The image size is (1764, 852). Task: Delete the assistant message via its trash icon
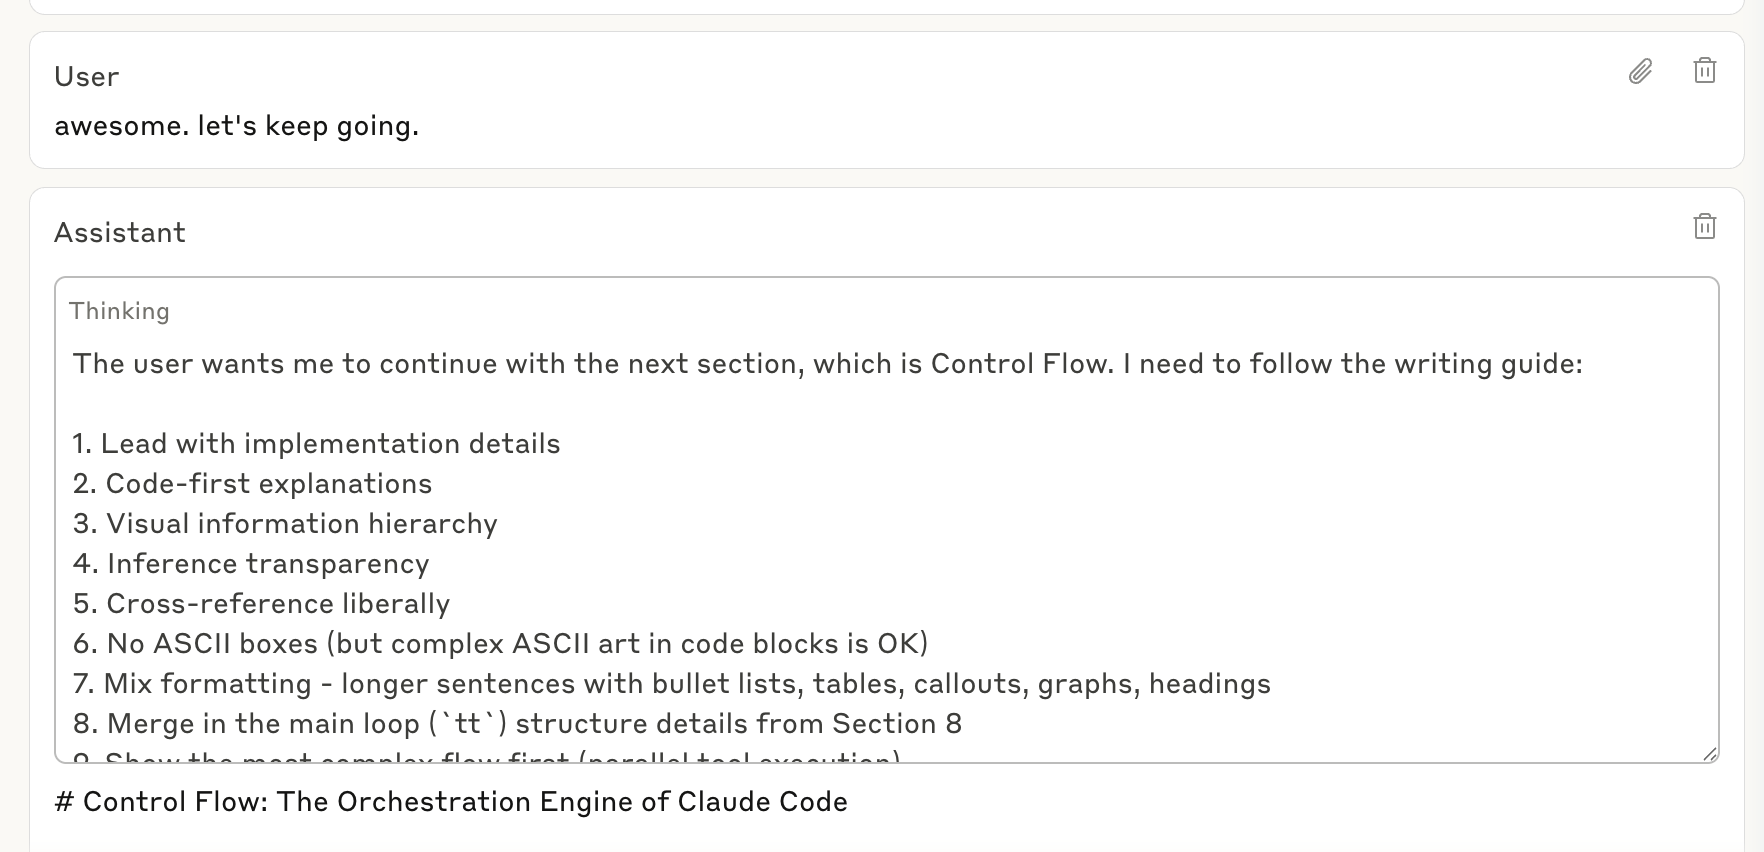click(x=1706, y=226)
